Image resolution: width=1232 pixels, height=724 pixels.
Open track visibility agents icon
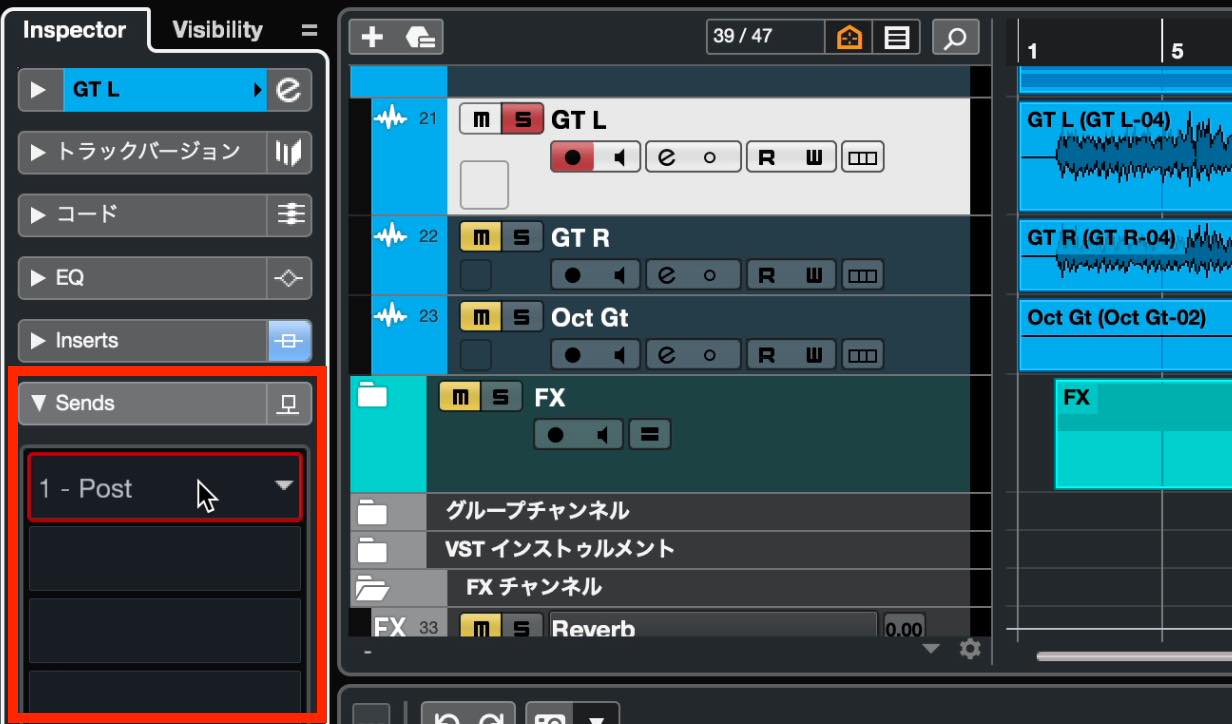pos(848,38)
